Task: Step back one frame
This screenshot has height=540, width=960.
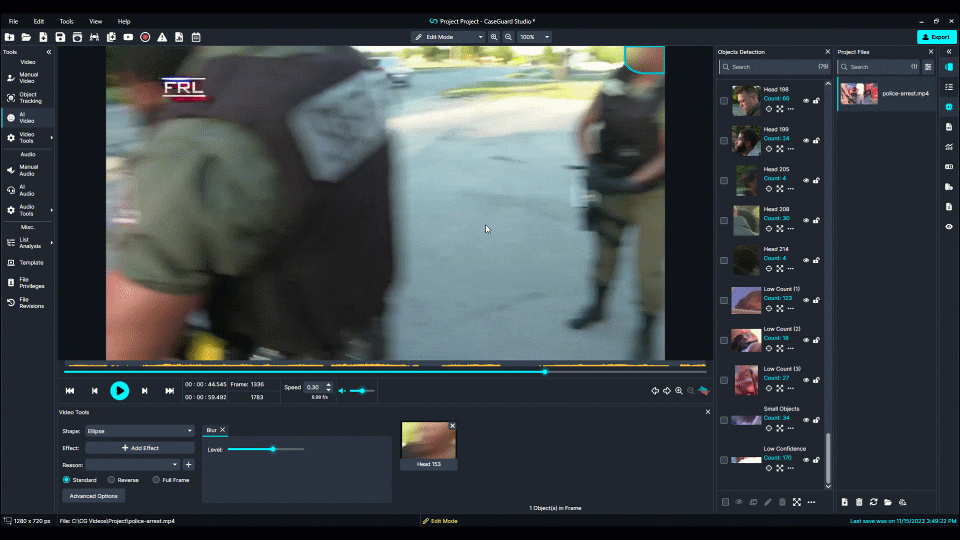Action: pyautogui.click(x=94, y=391)
